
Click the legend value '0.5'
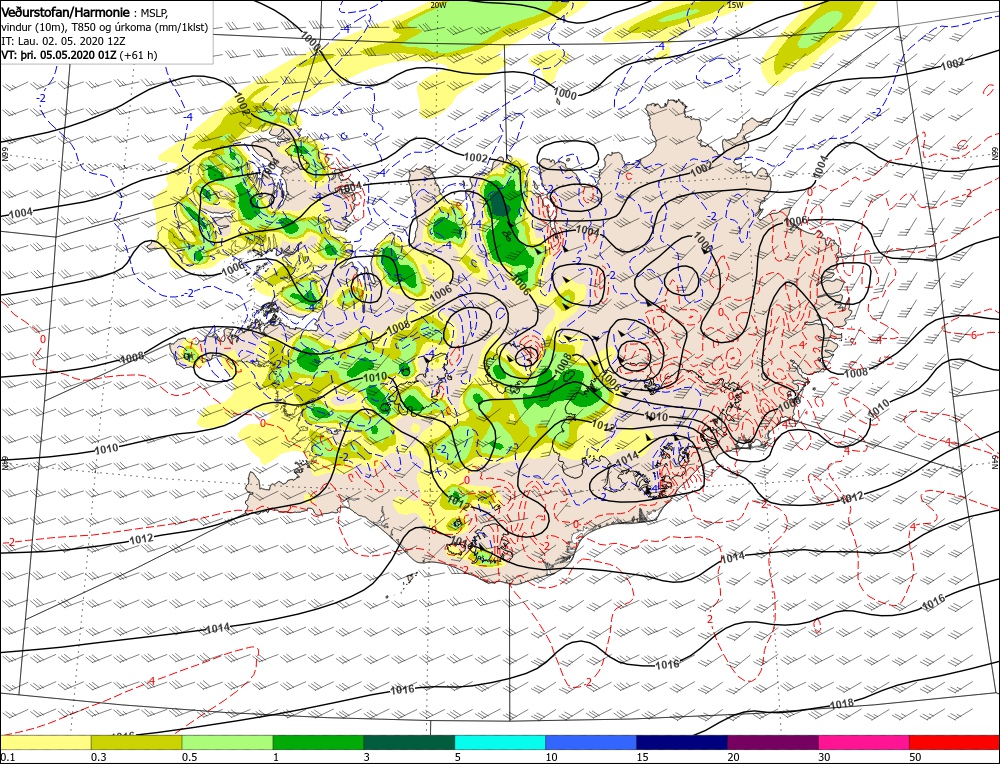point(189,757)
